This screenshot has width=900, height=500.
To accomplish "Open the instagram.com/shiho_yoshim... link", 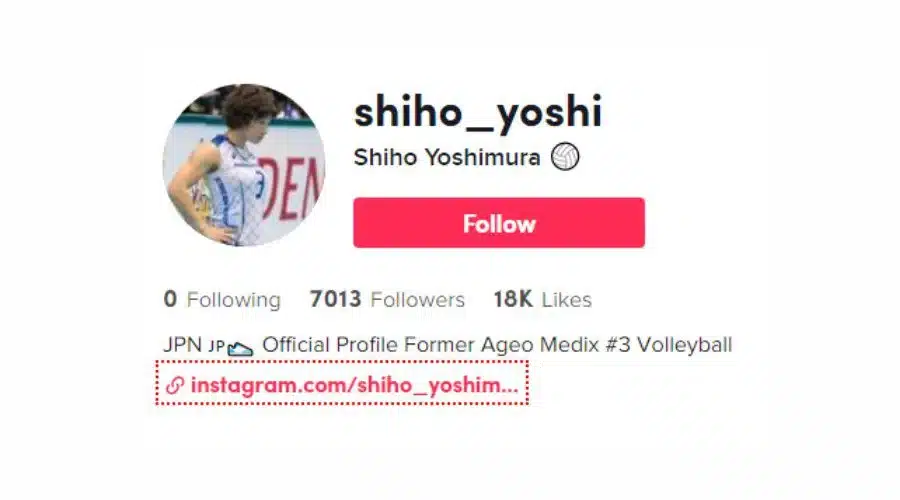I will 354,385.
